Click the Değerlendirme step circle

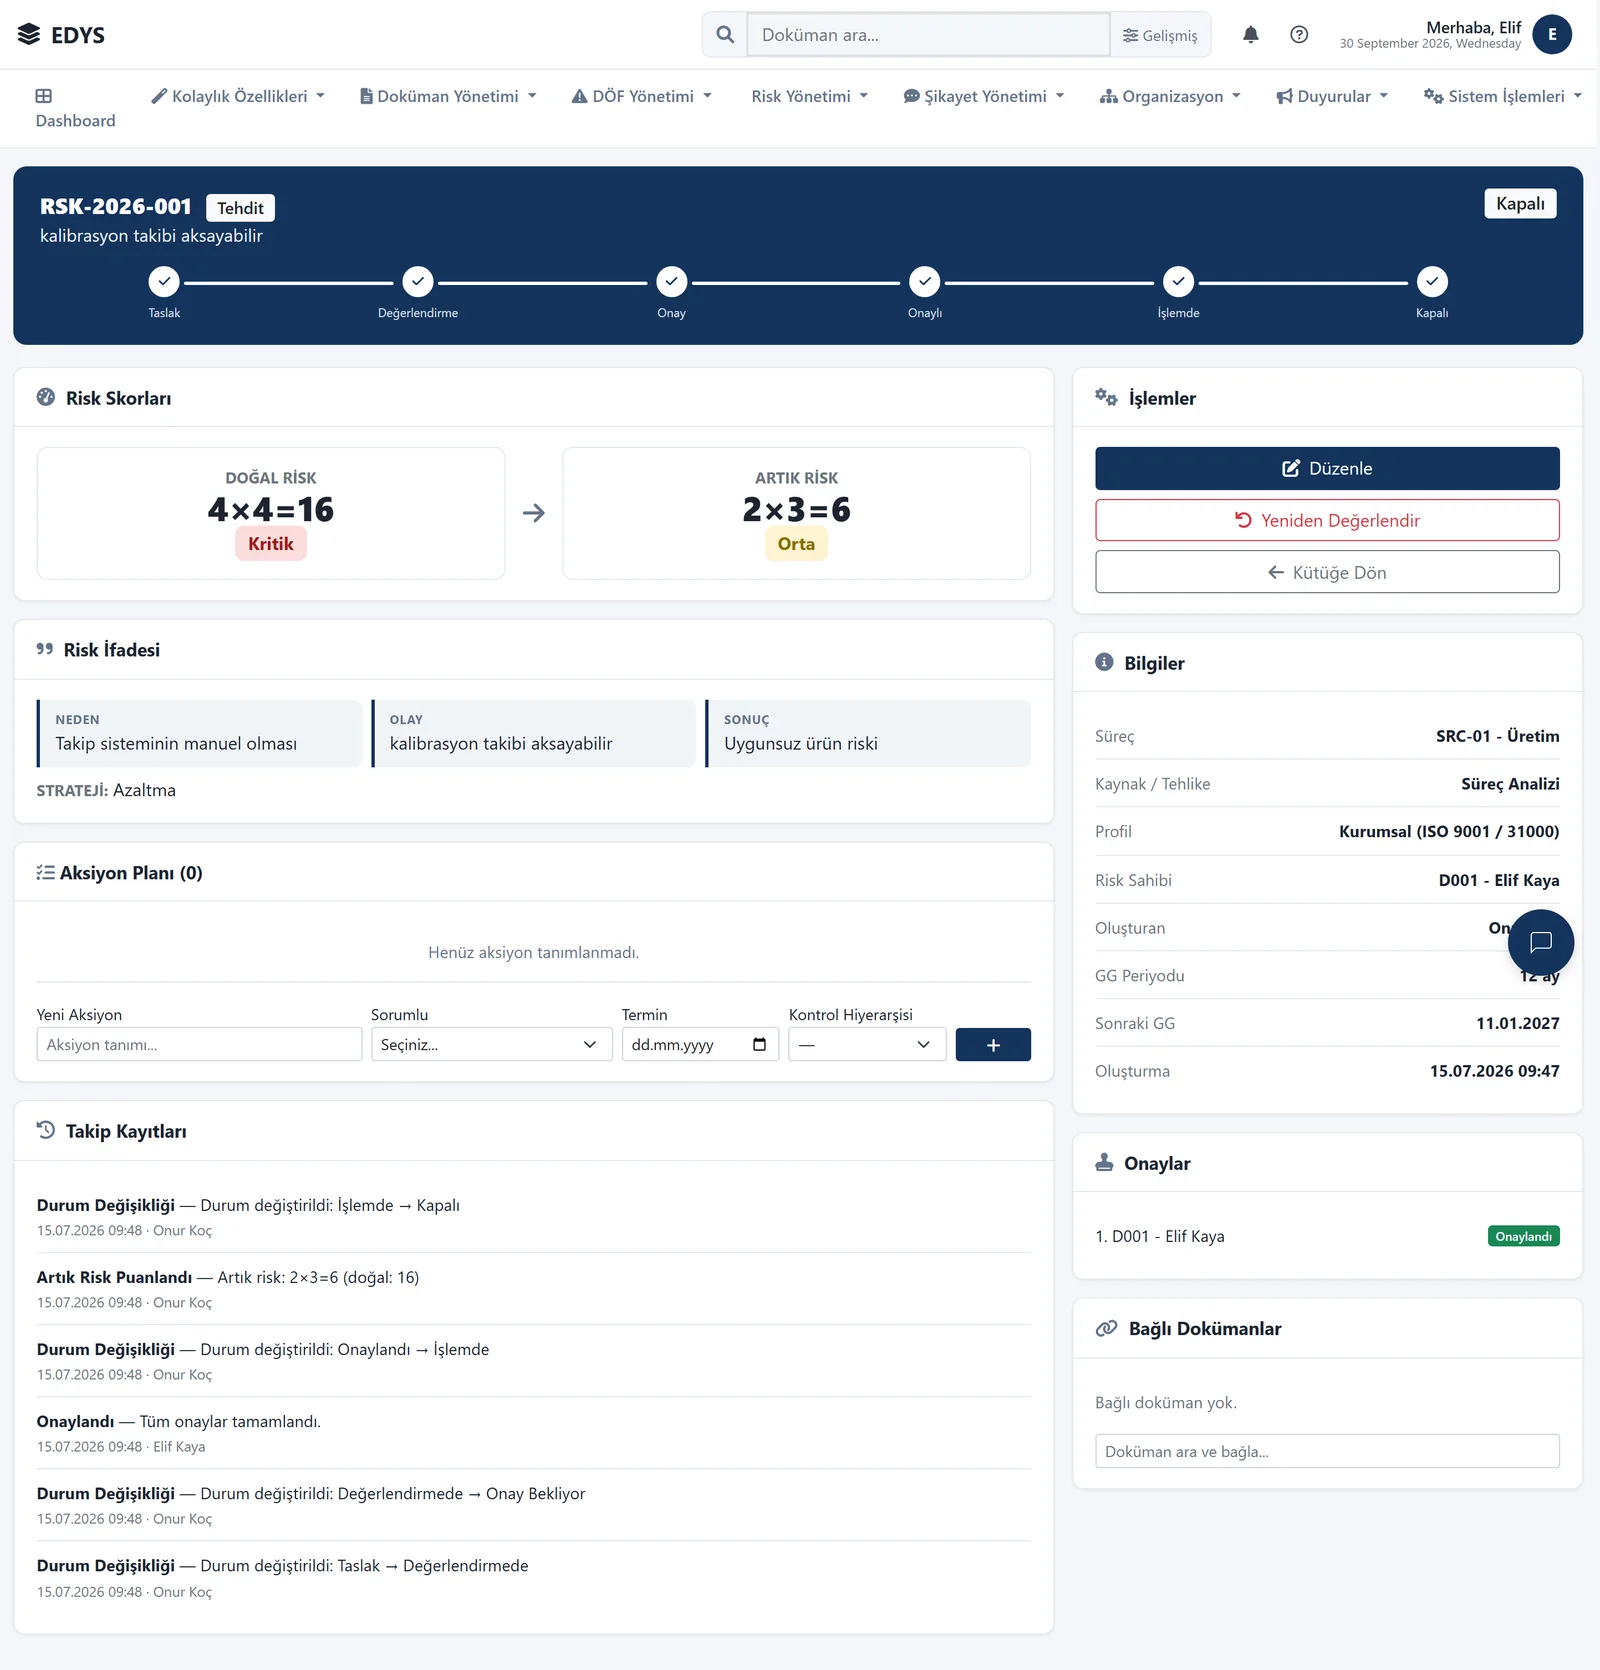pyautogui.click(x=418, y=282)
